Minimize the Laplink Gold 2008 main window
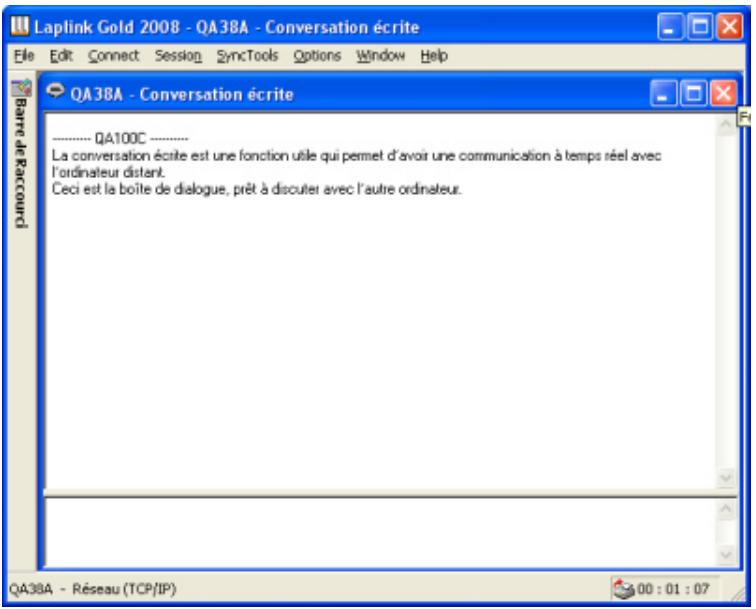756x609 pixels. (x=671, y=26)
